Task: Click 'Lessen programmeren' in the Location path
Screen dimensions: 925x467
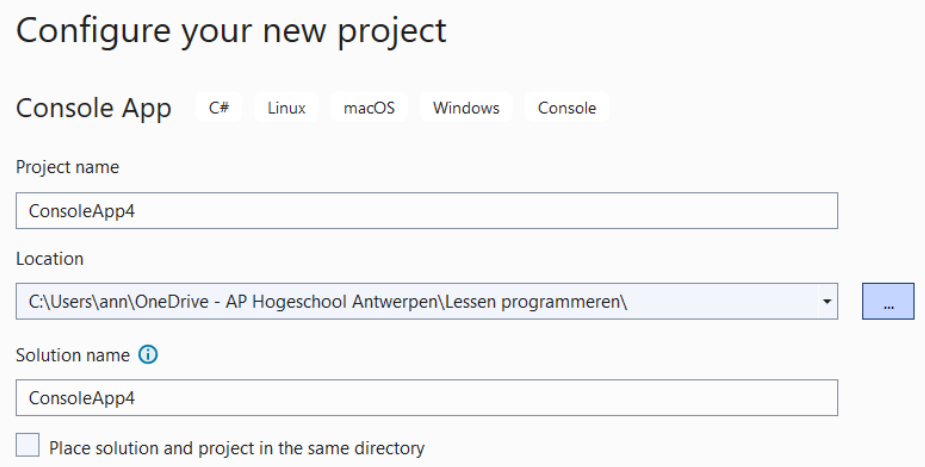Action: 533,302
